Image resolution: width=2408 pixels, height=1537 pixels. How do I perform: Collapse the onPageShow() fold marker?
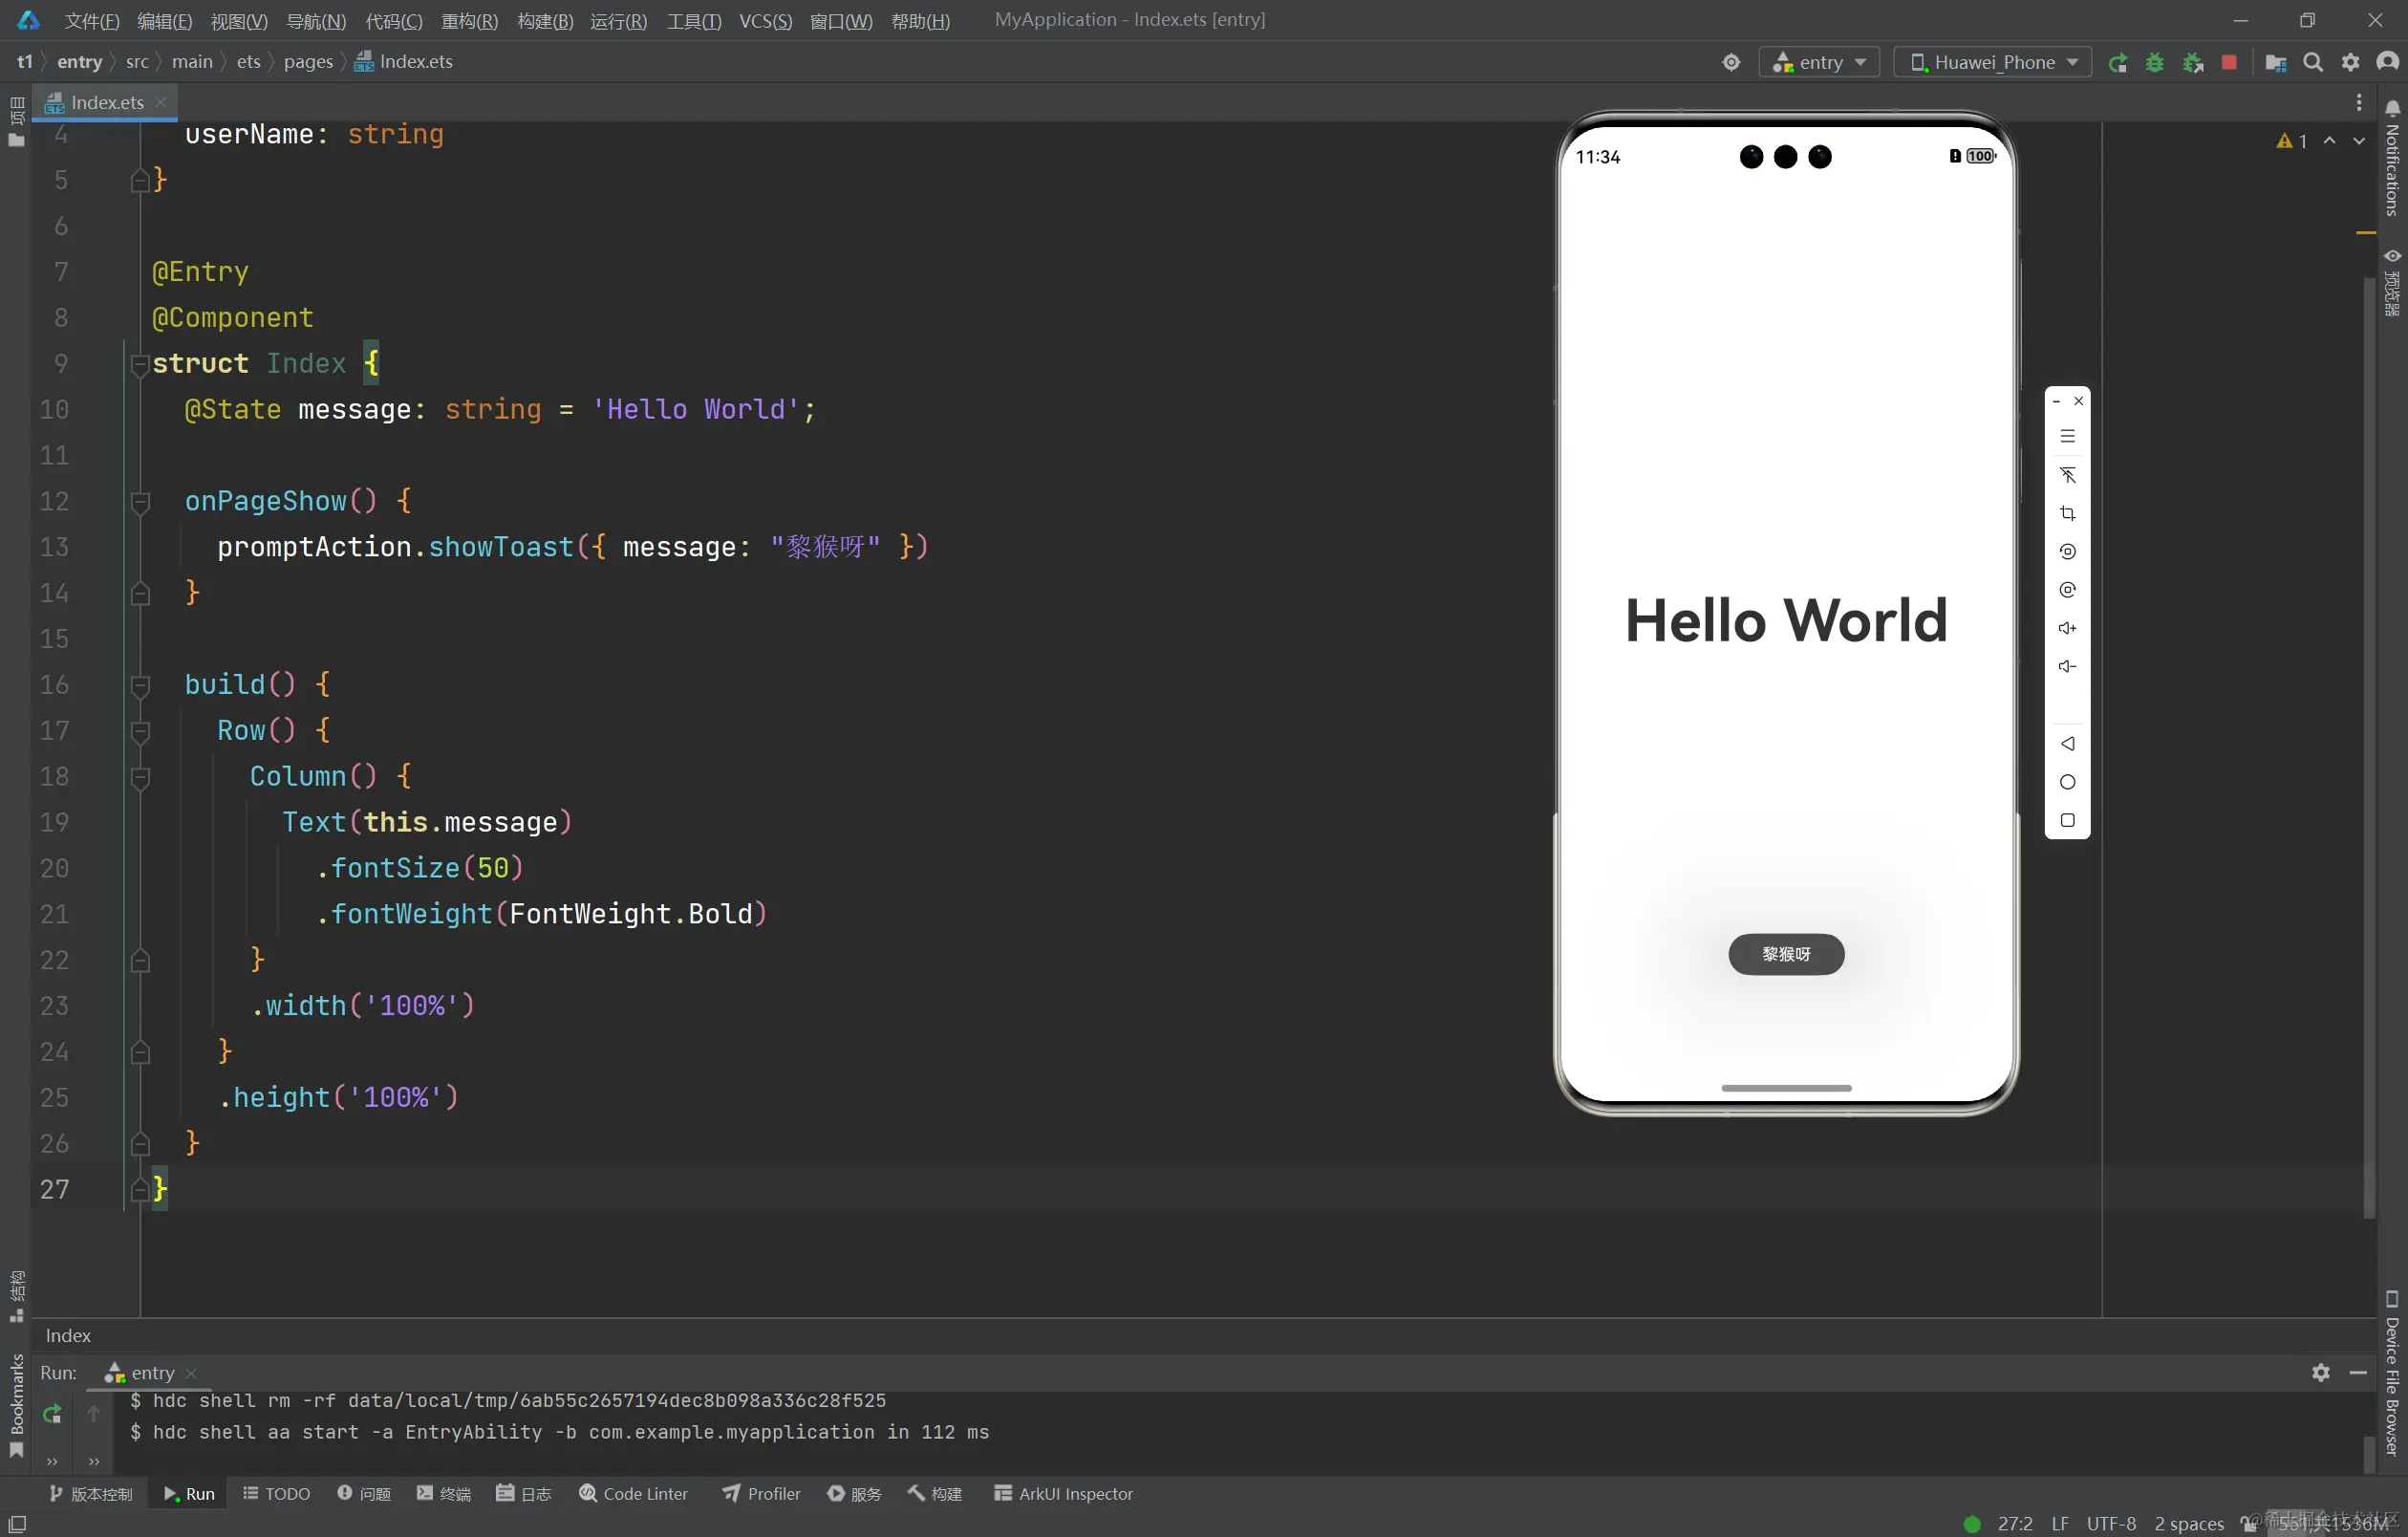click(x=141, y=501)
